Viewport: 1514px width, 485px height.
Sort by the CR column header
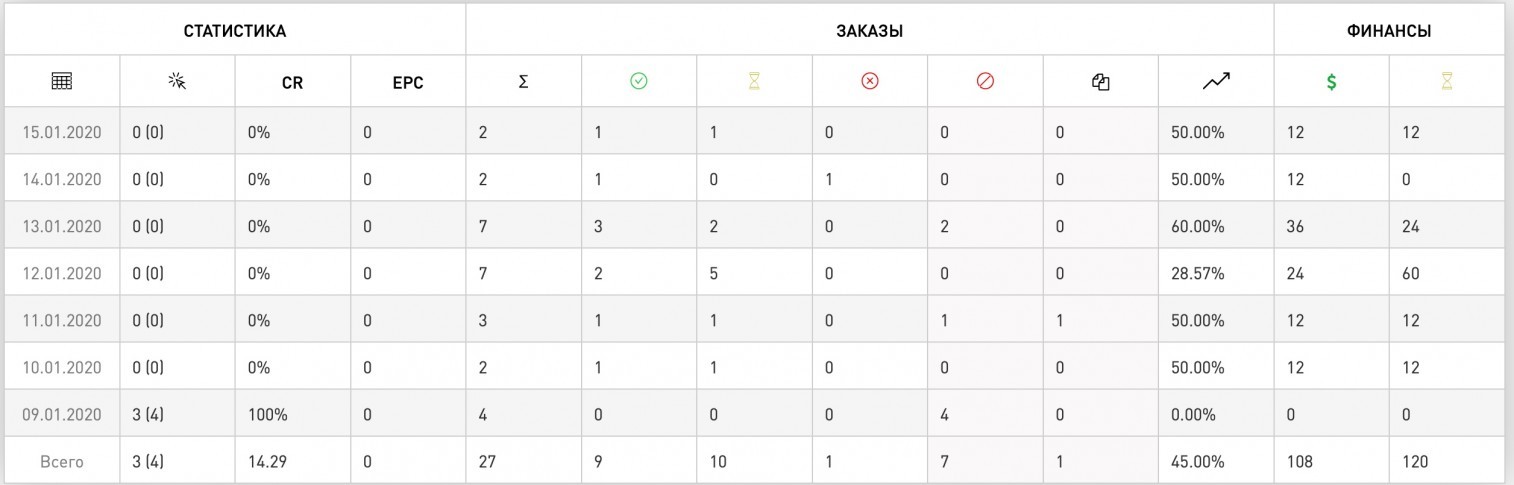coord(292,83)
